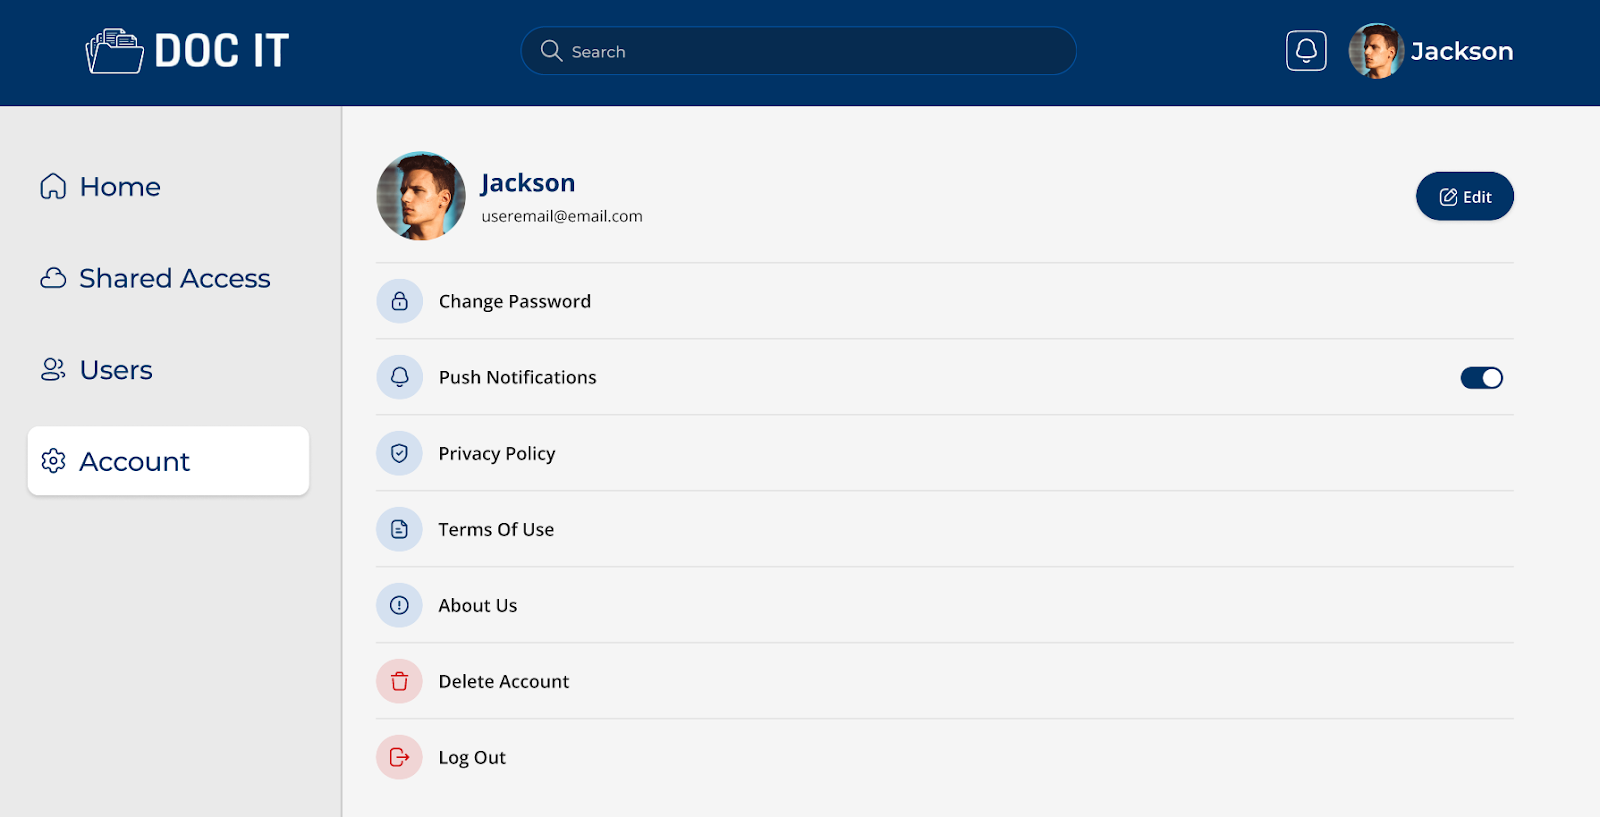The height and width of the screenshot is (817, 1600).
Task: Click the document icon for Terms Of Use
Action: coord(399,529)
